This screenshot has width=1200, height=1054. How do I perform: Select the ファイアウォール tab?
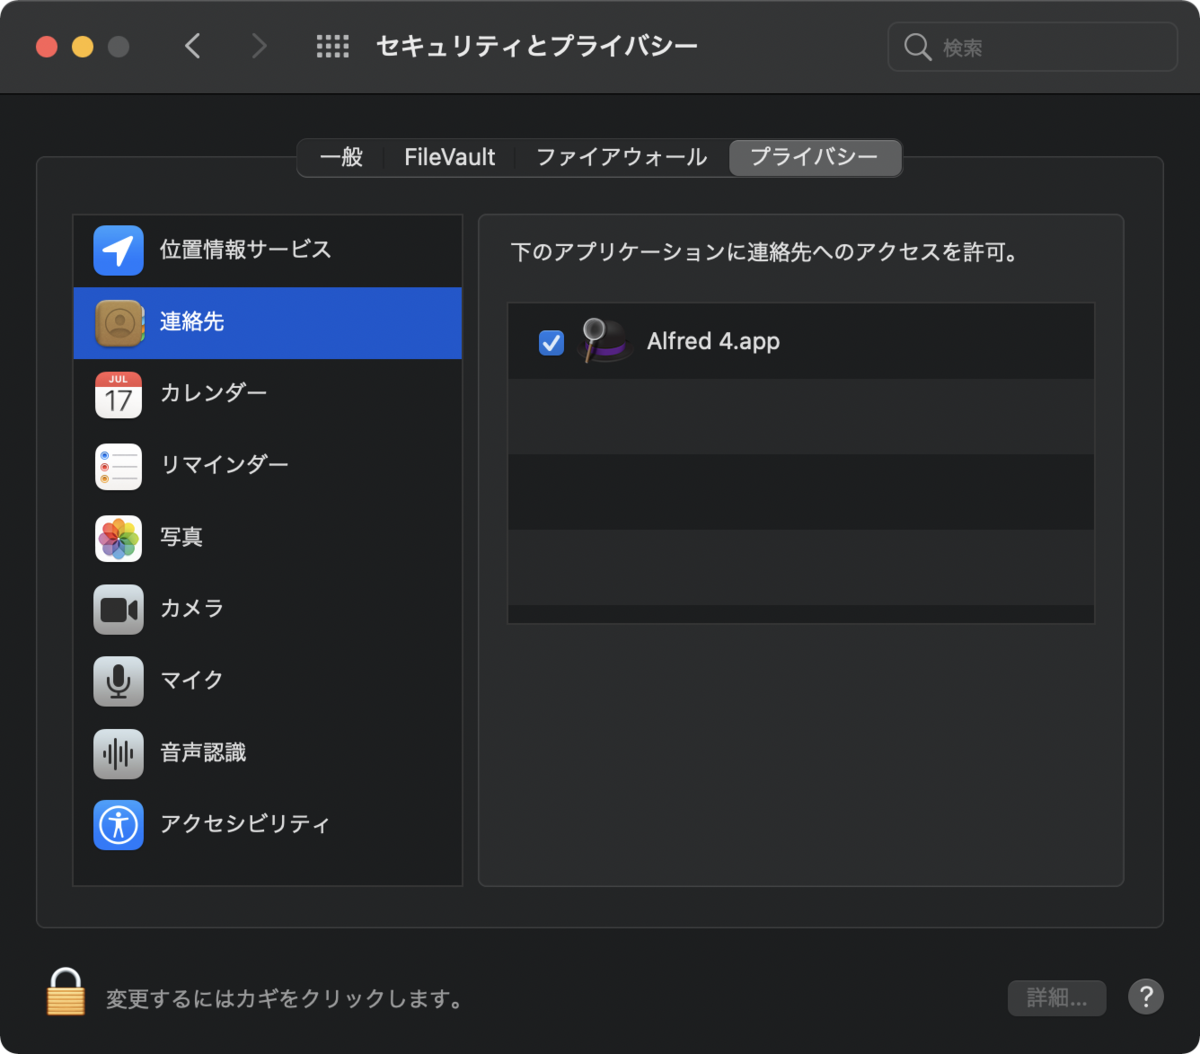[620, 157]
